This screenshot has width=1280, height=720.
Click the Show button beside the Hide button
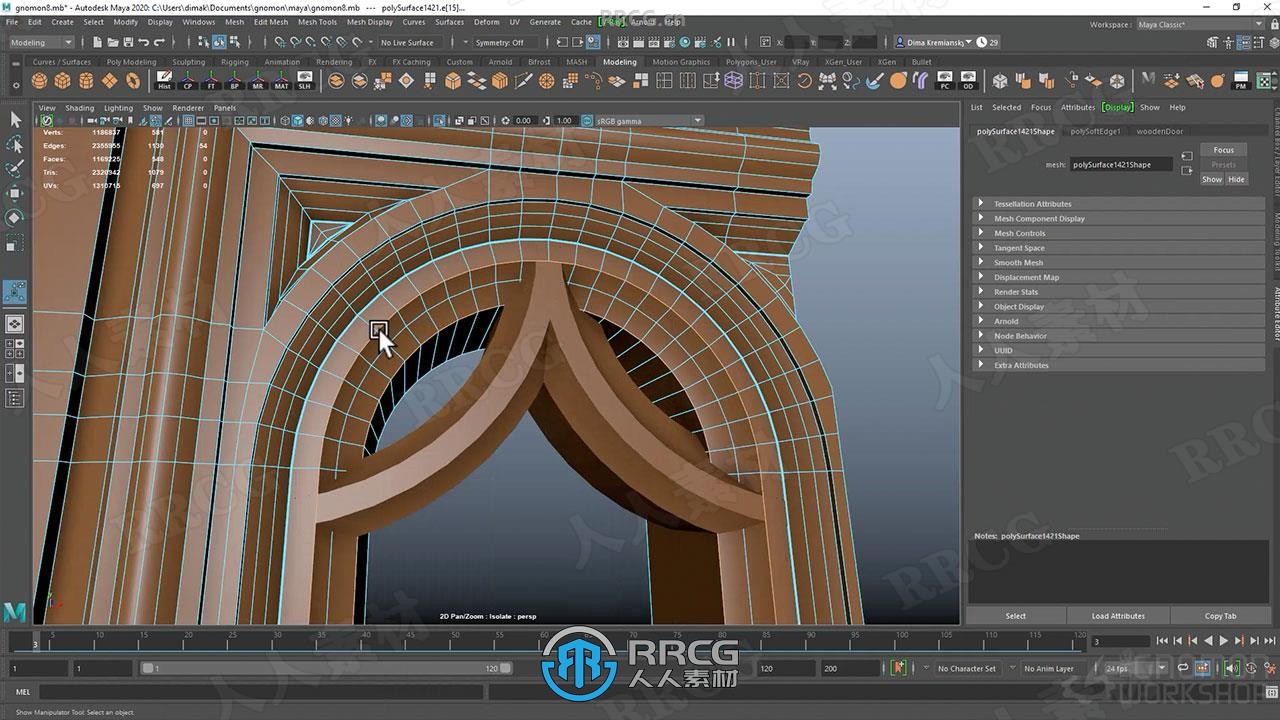[1212, 179]
